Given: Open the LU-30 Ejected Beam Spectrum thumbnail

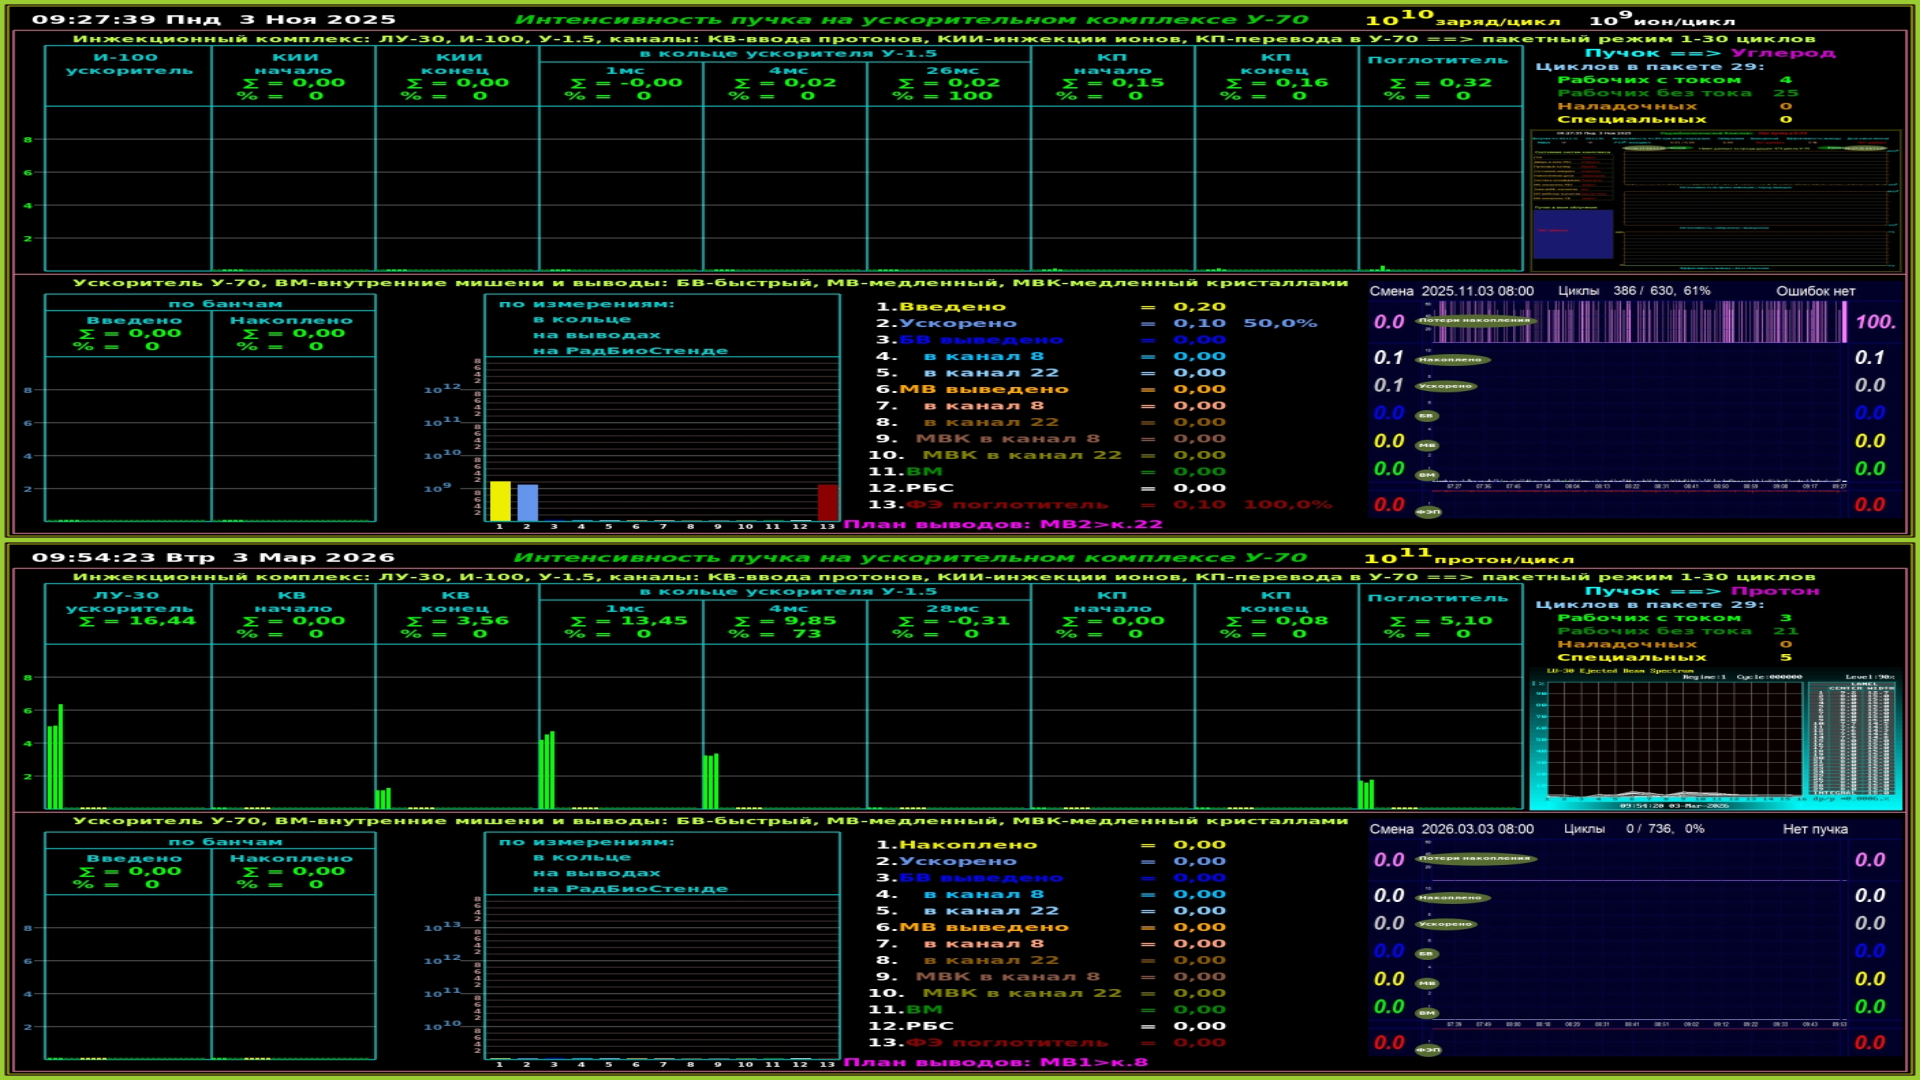Looking at the screenshot, I should pyautogui.click(x=1715, y=740).
